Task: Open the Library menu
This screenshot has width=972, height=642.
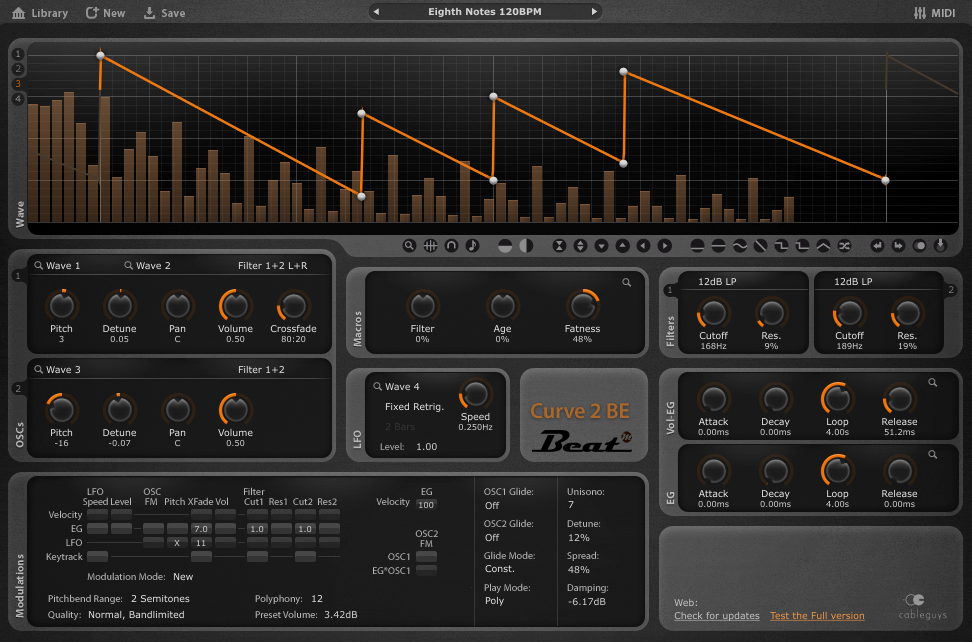Action: coord(40,13)
